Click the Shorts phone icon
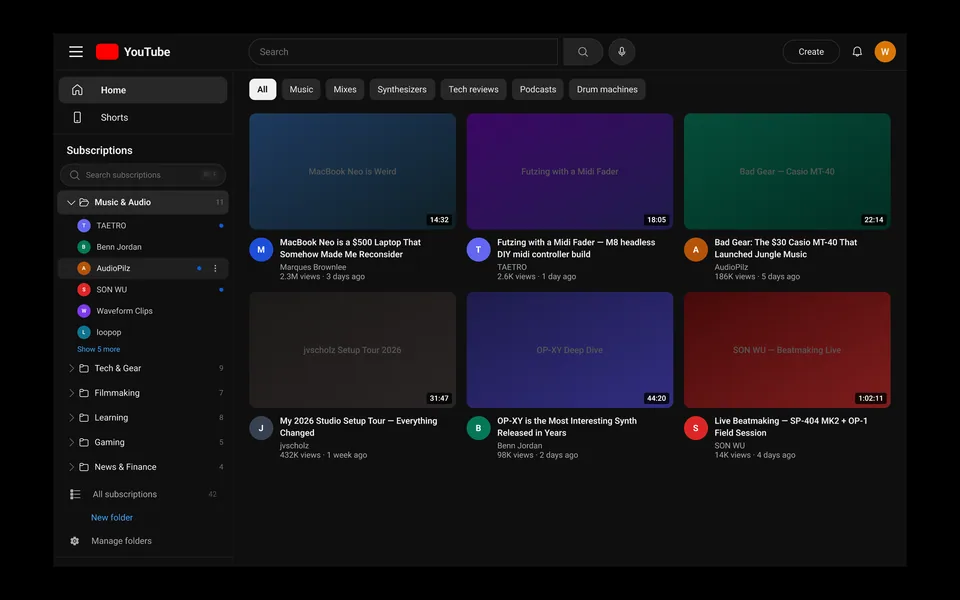Image resolution: width=960 pixels, height=600 pixels. 77,118
